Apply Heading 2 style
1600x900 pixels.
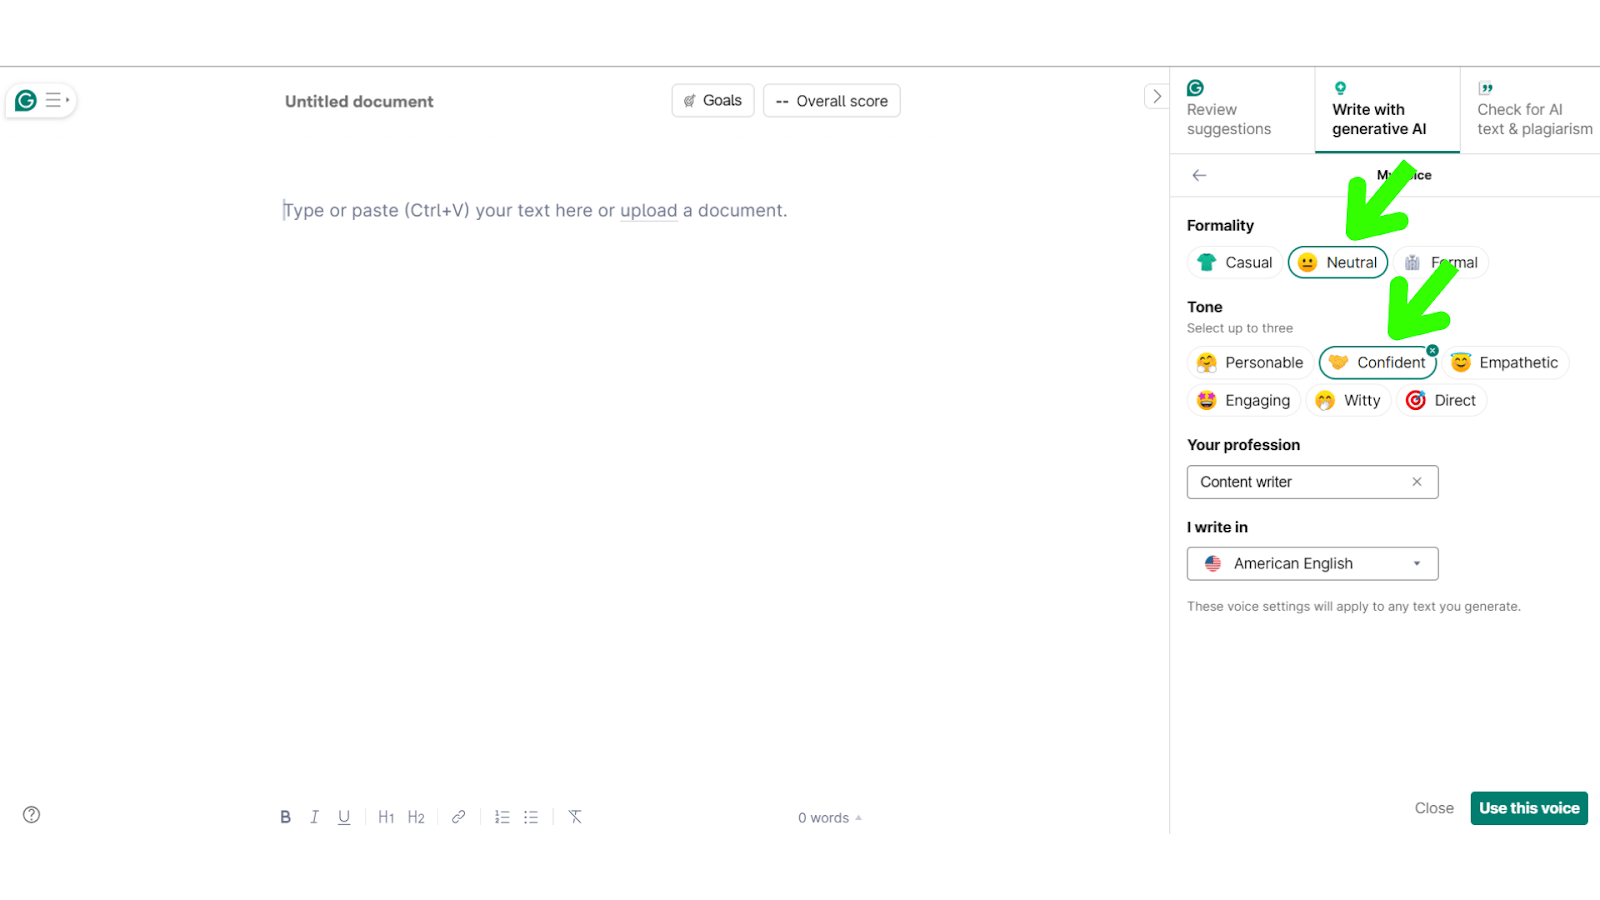tap(416, 817)
